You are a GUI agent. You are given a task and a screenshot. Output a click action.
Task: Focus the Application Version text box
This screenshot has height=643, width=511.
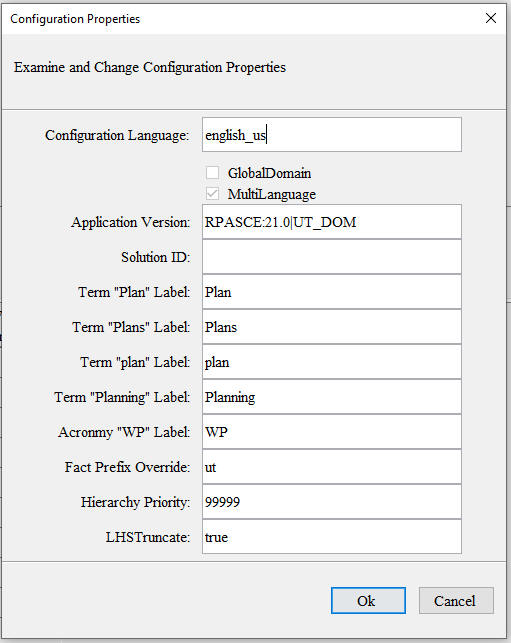pos(332,222)
